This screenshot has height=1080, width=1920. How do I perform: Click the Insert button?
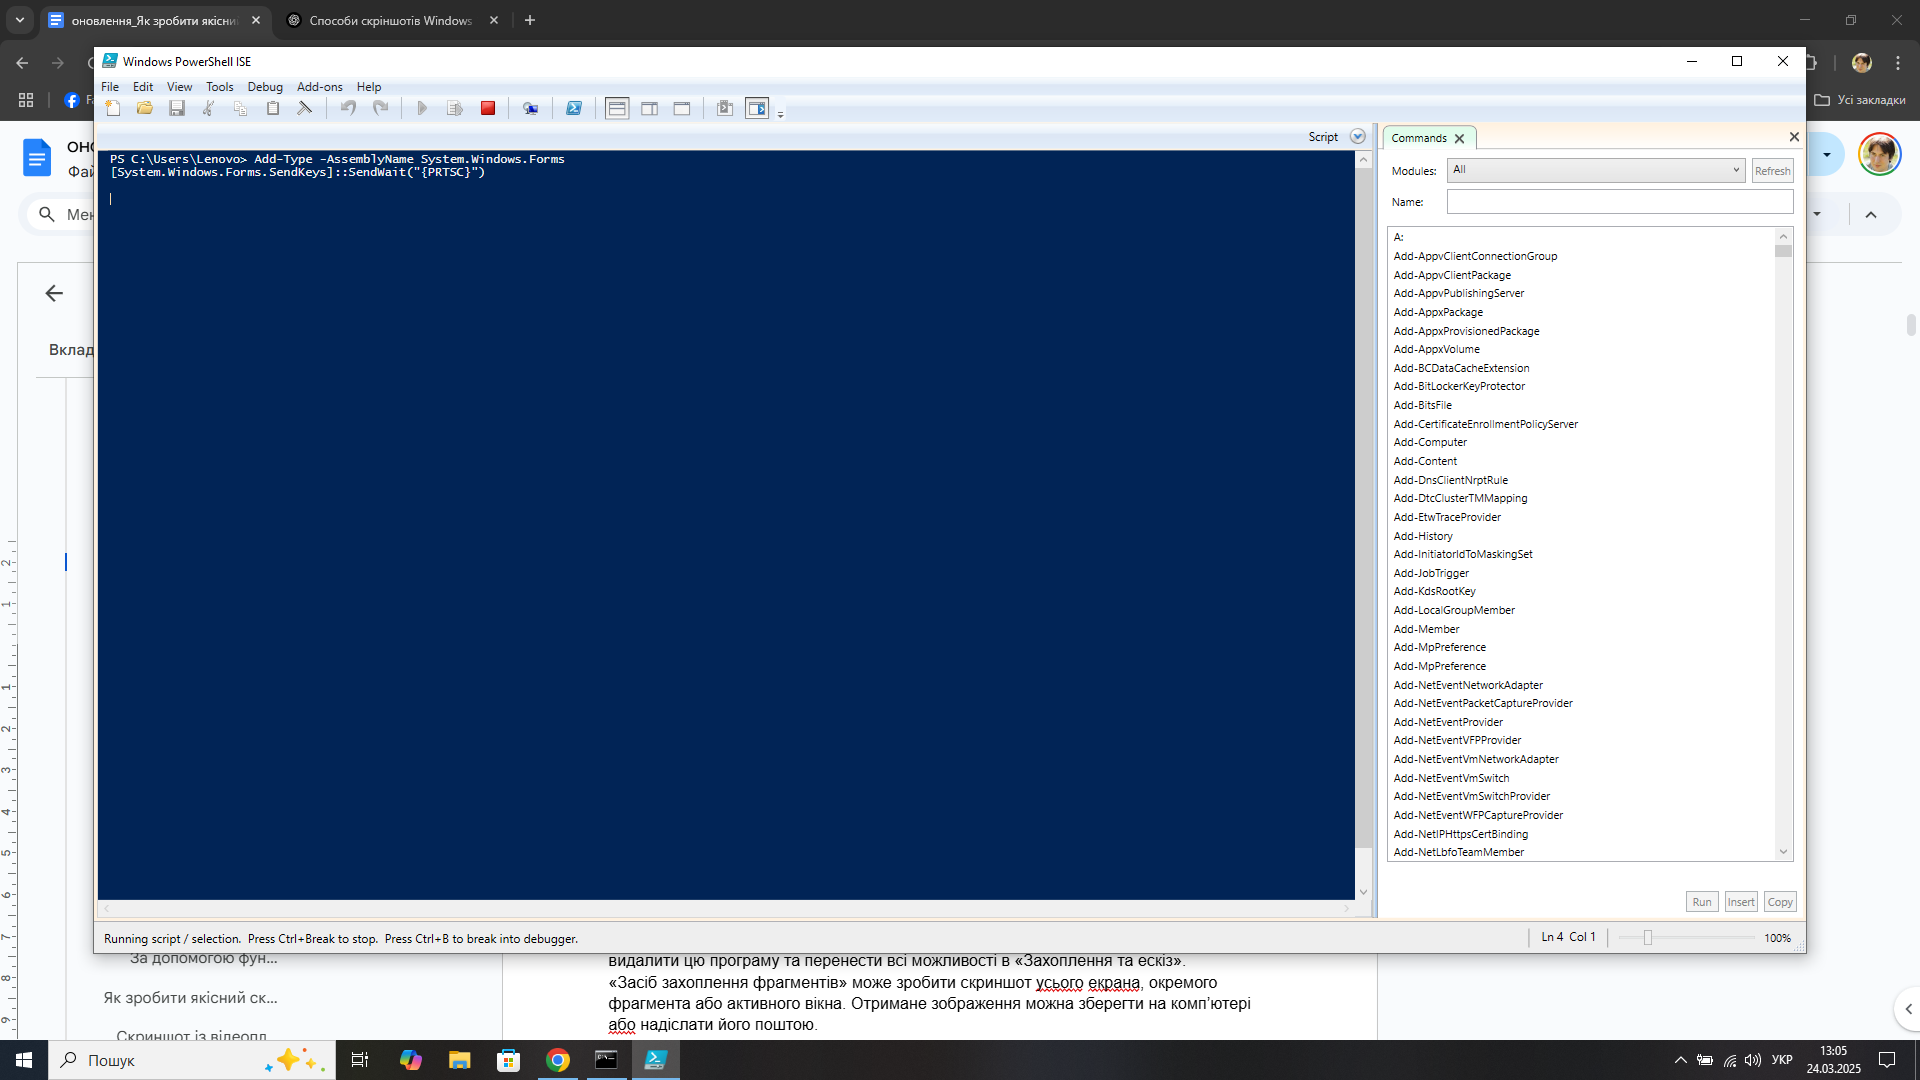coord(1741,902)
